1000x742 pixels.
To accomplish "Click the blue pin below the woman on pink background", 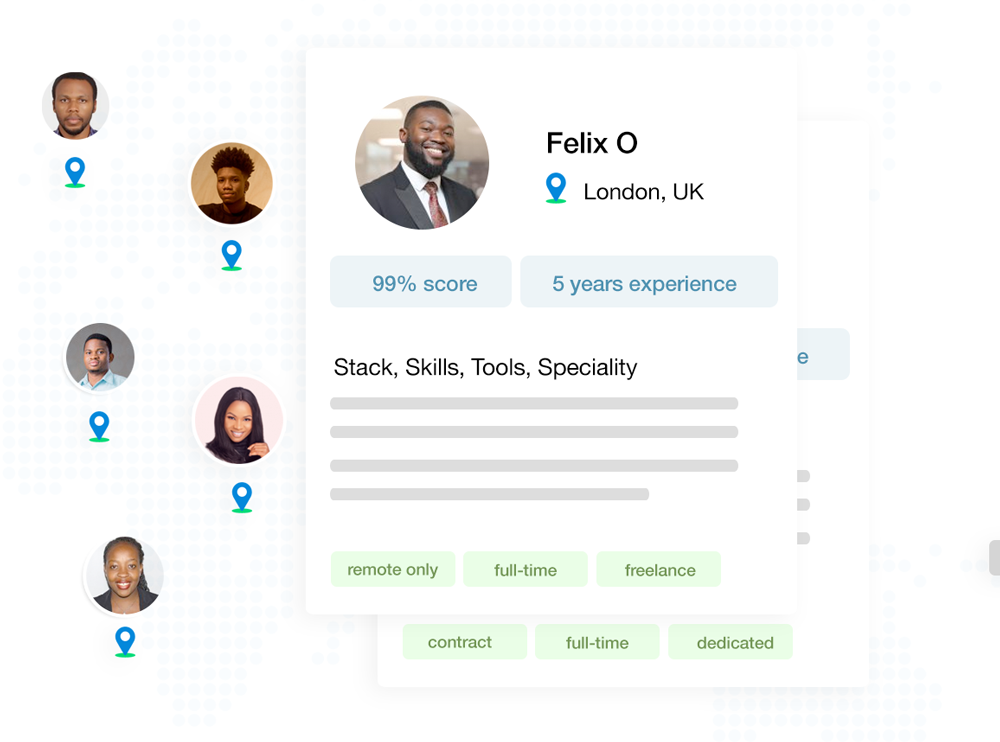I will pos(241,497).
